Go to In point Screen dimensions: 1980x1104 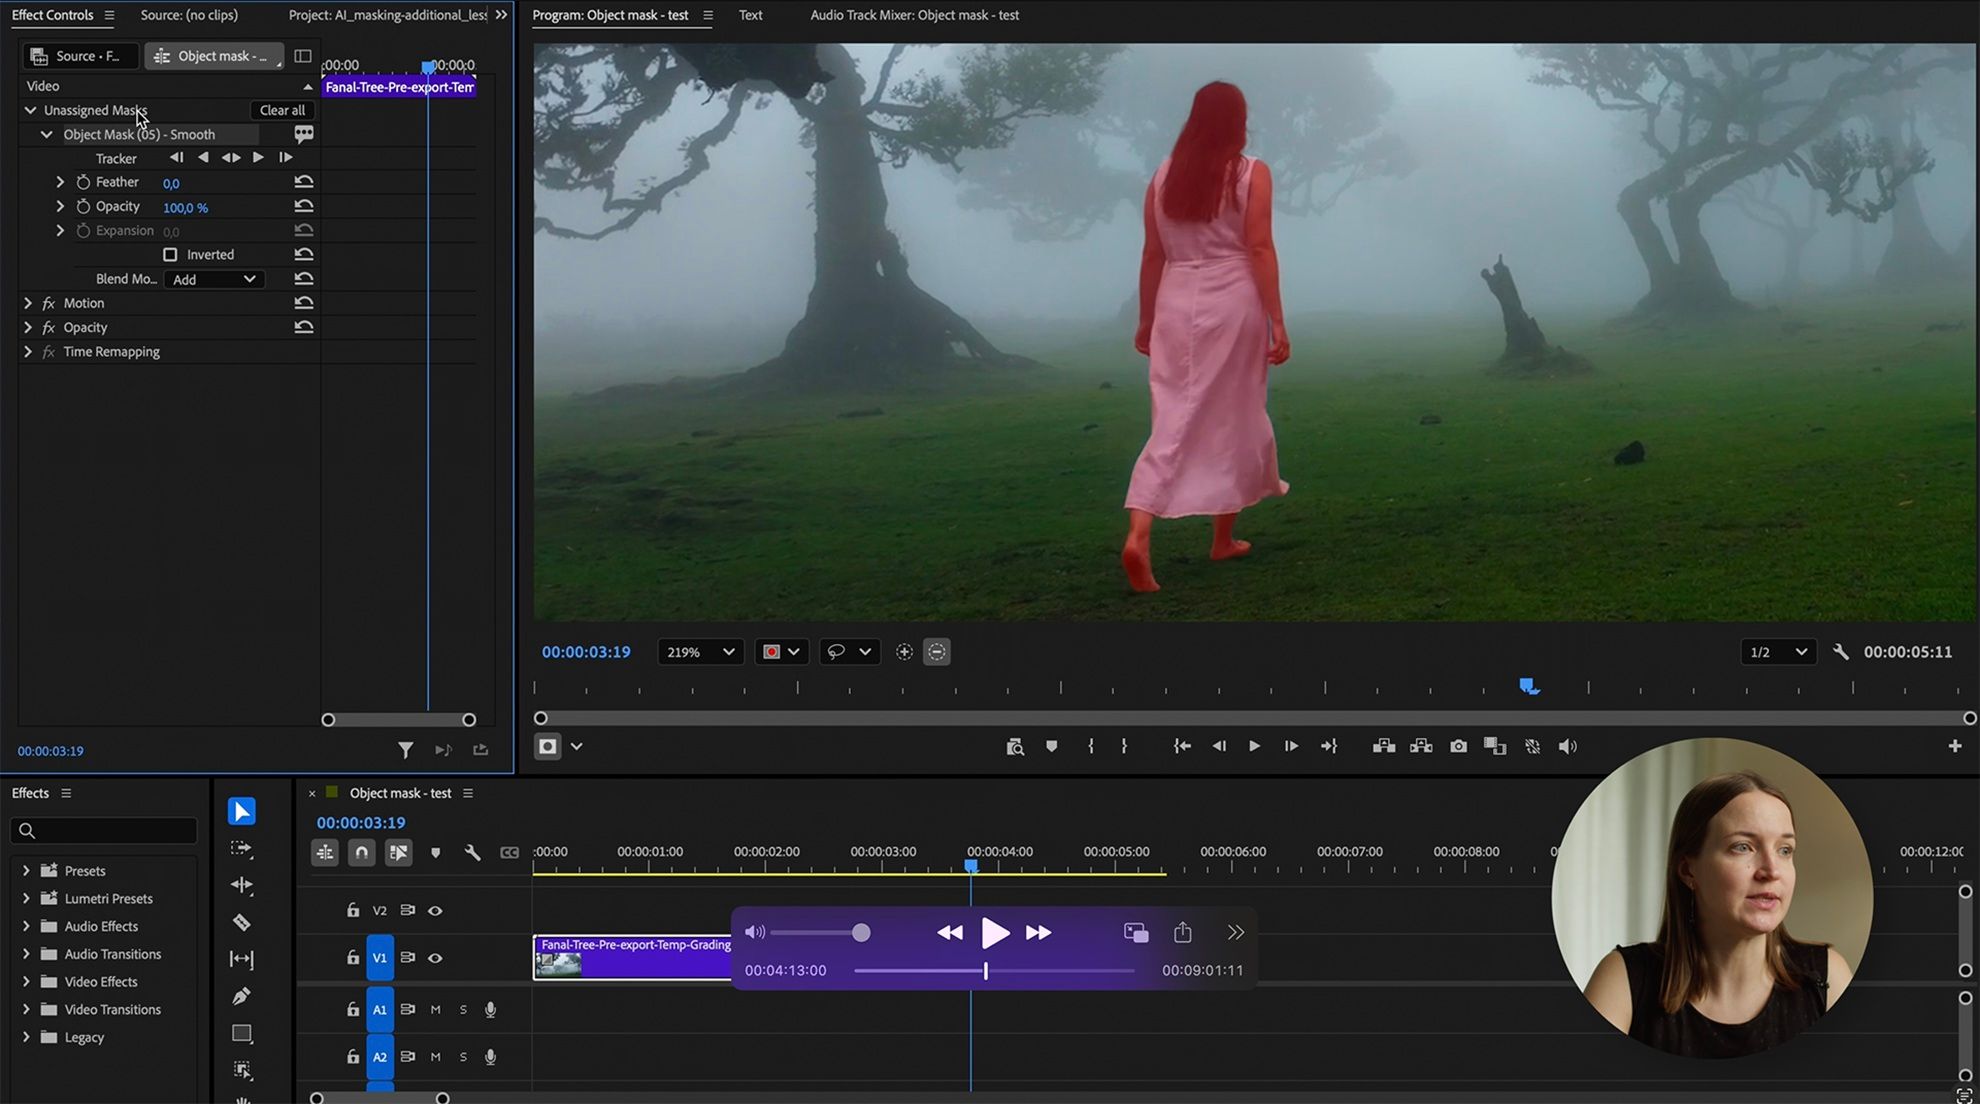(x=1182, y=746)
